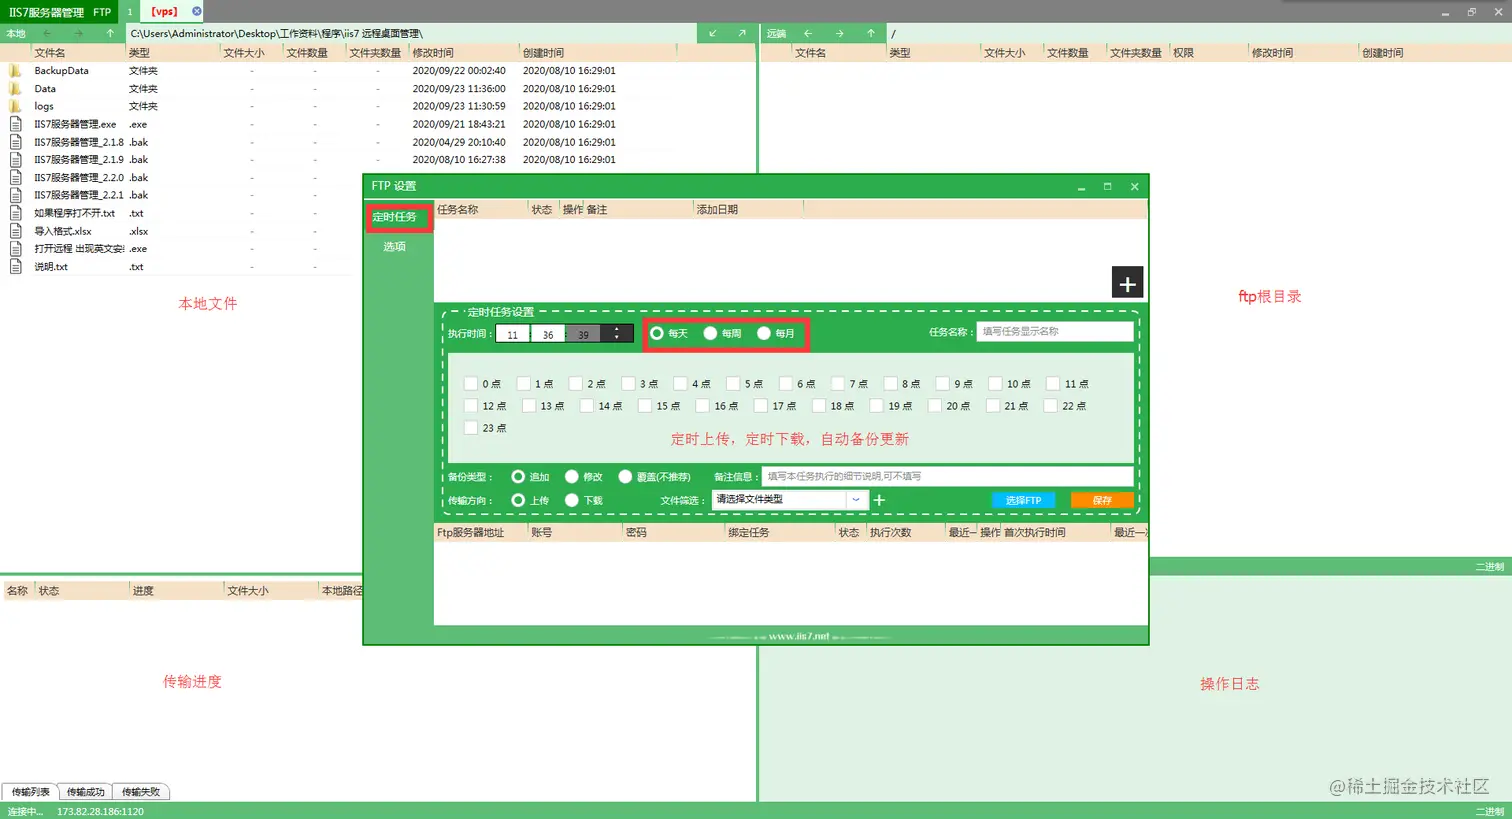This screenshot has height=819, width=1512.
Task: Select the BackupData folder icon
Action: click(x=16, y=71)
